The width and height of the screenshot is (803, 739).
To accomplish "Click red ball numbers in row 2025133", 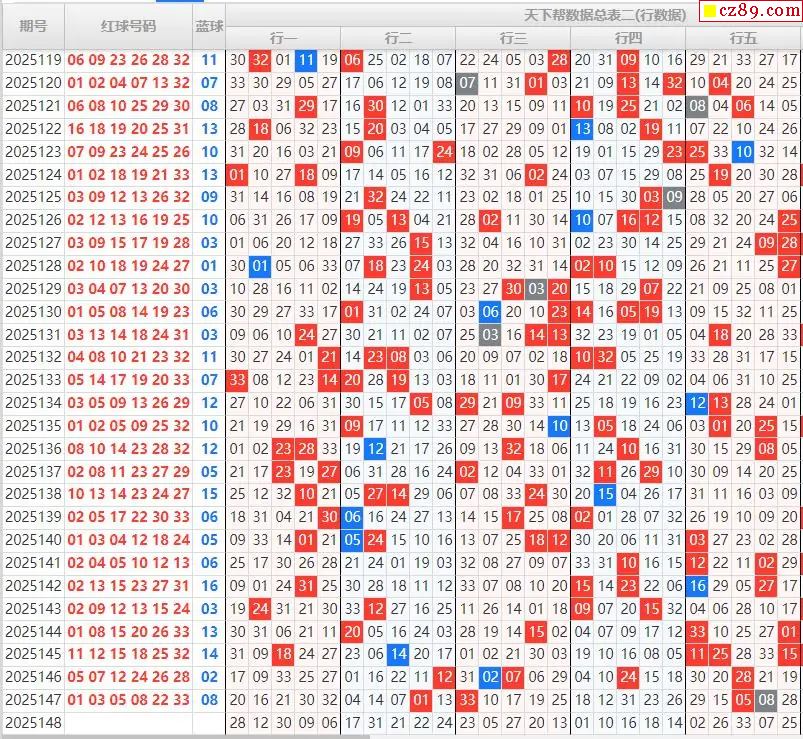I will pos(128,380).
